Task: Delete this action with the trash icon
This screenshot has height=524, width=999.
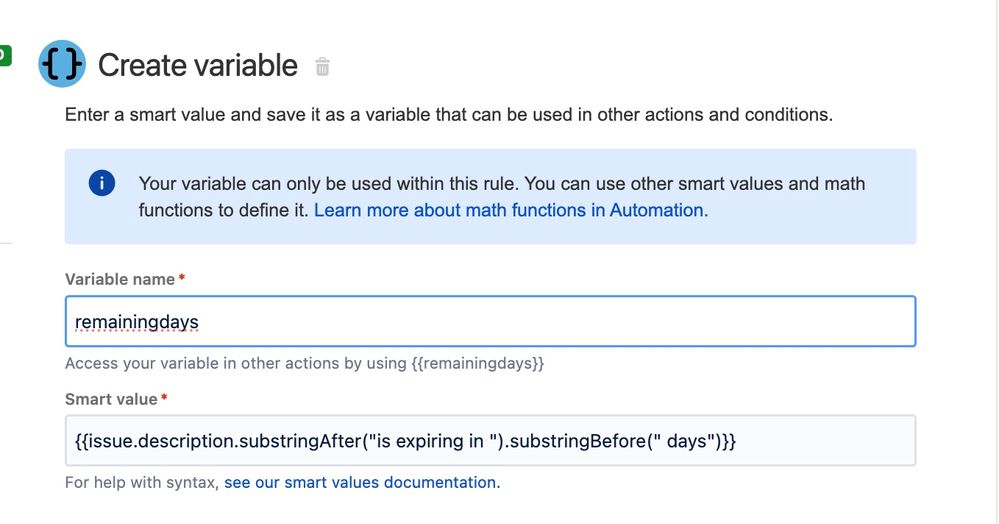Action: pyautogui.click(x=322, y=67)
